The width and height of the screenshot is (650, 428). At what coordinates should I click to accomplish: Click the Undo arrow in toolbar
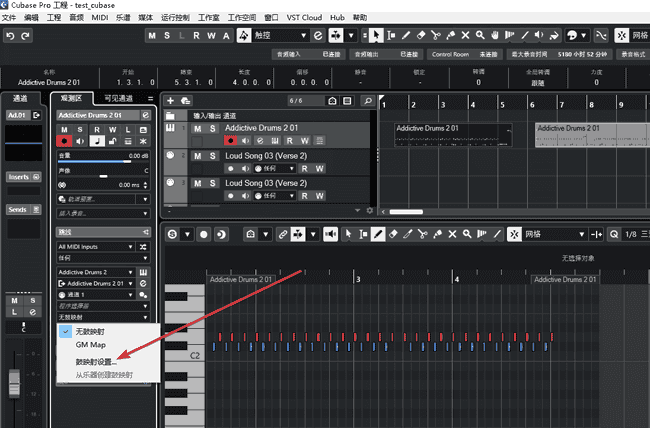click(x=10, y=36)
